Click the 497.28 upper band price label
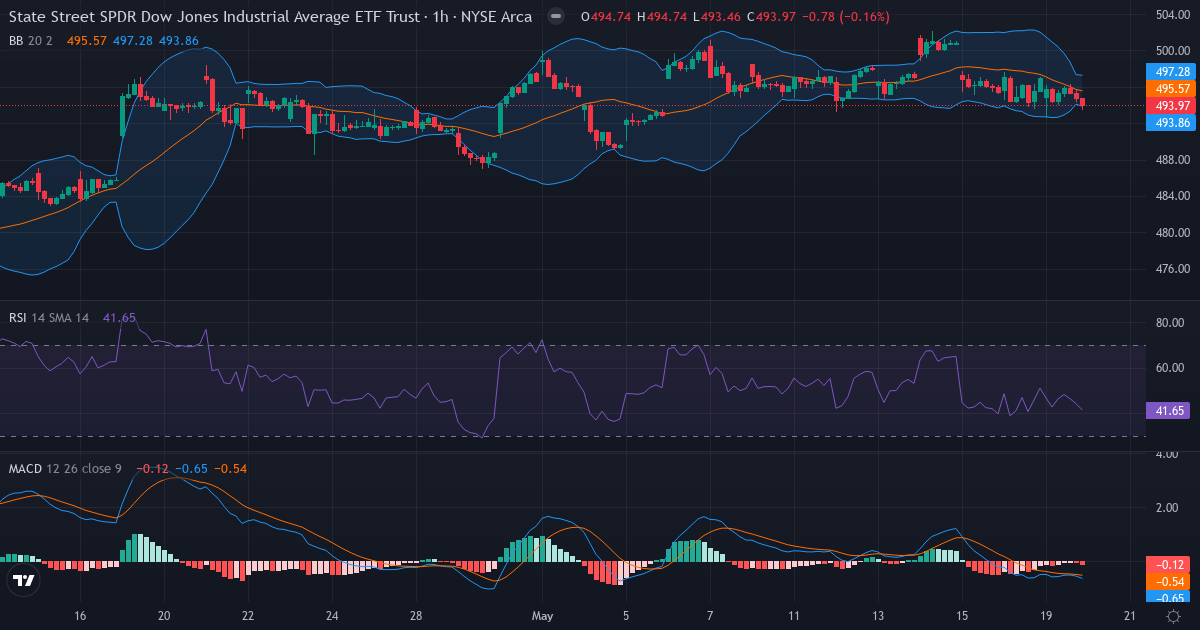Viewport: 1200px width, 630px height. pos(1171,72)
